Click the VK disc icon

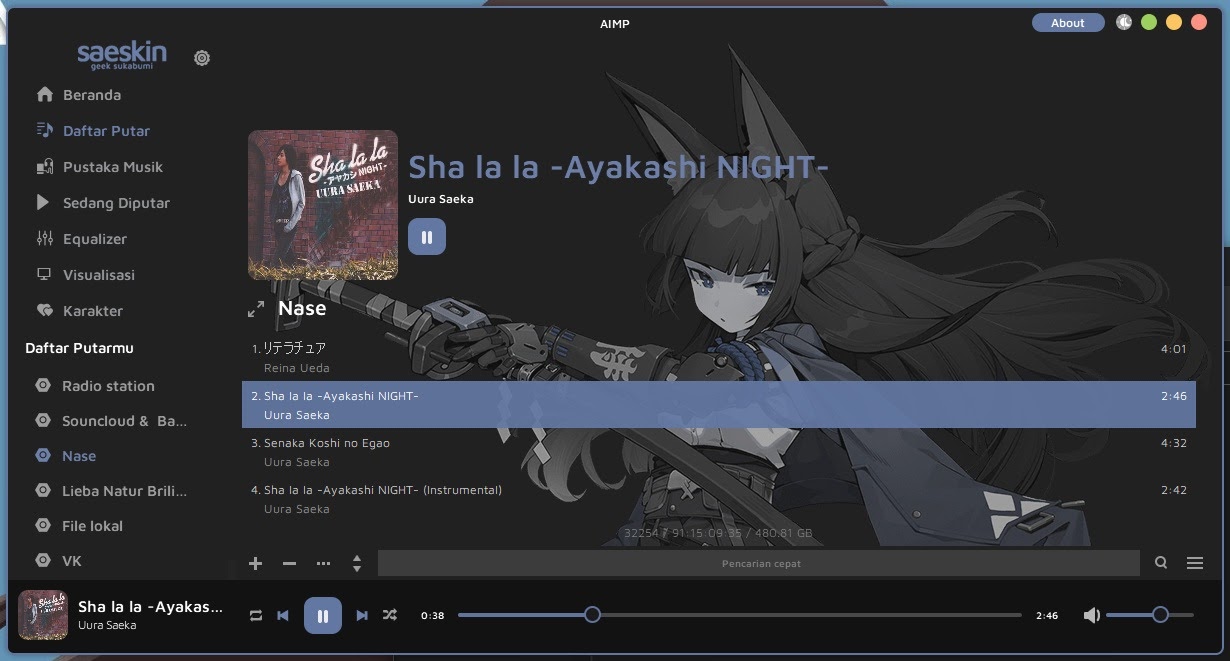[43, 561]
